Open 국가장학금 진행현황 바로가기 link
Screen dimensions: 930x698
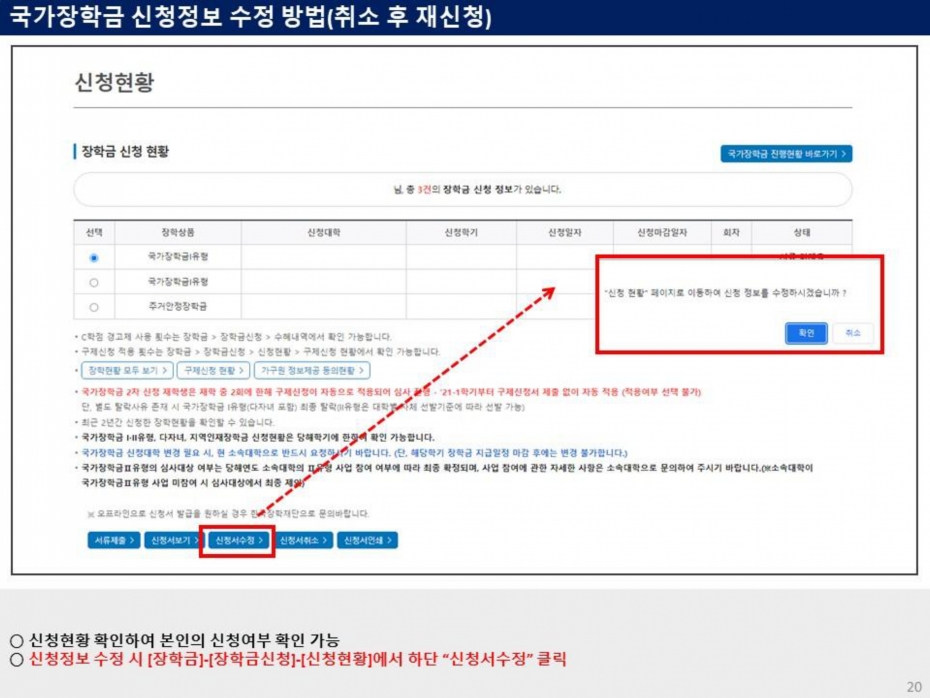pos(786,154)
